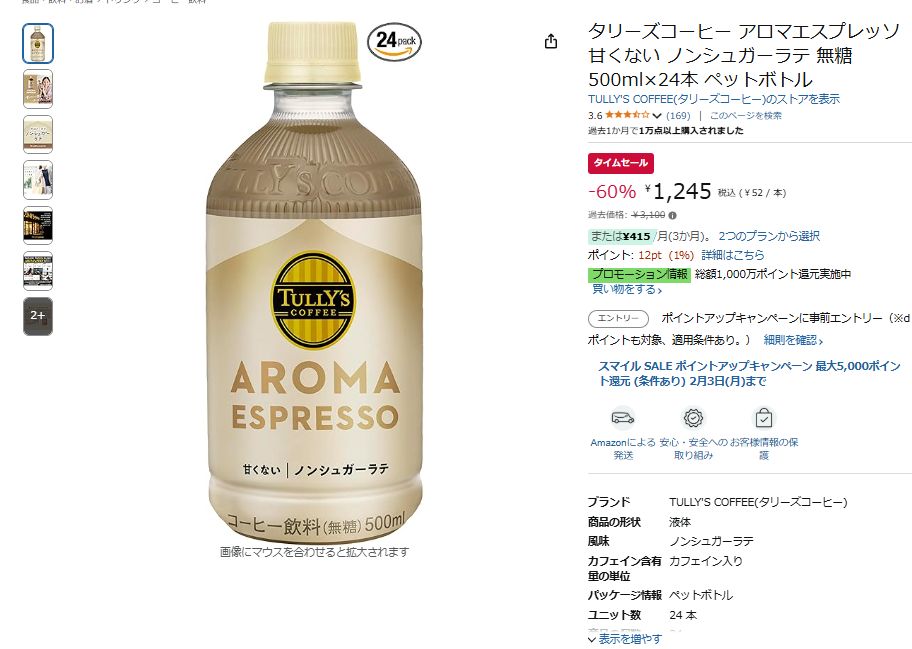912x649 pixels.
Task: Select the third thumbnail with label closeup
Action: point(38,134)
